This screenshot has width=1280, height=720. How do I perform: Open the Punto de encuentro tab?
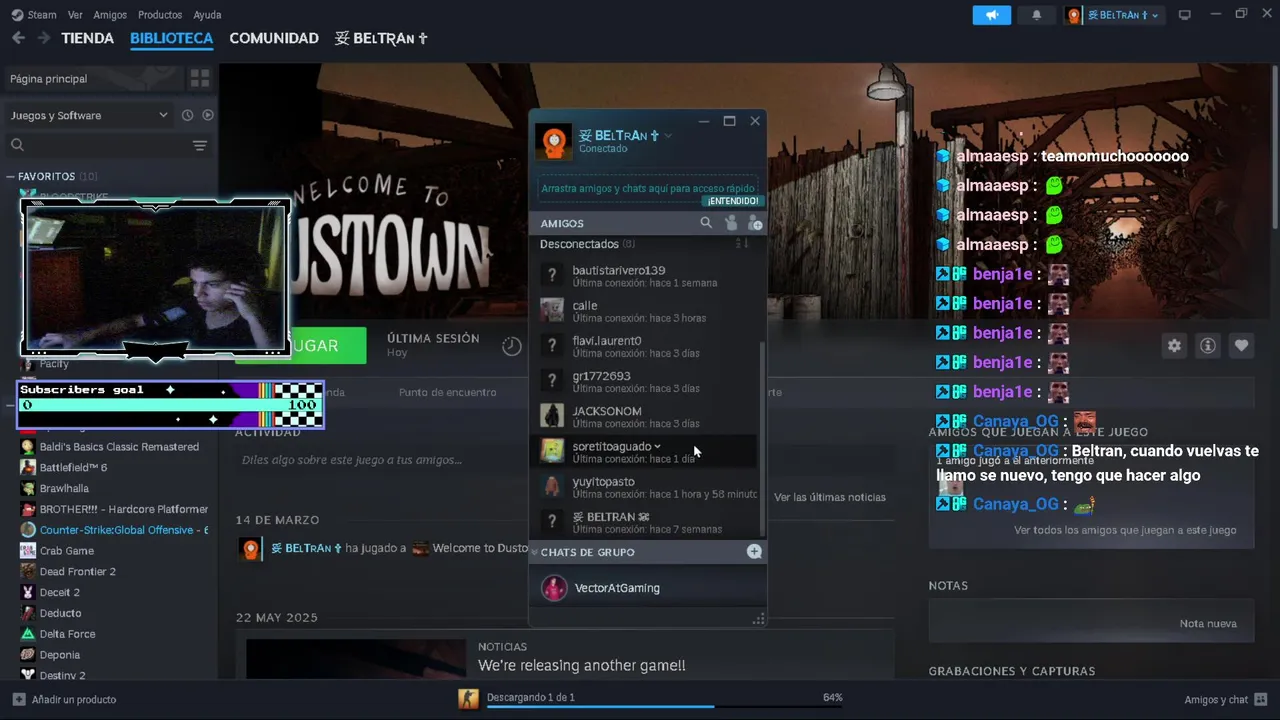447,392
